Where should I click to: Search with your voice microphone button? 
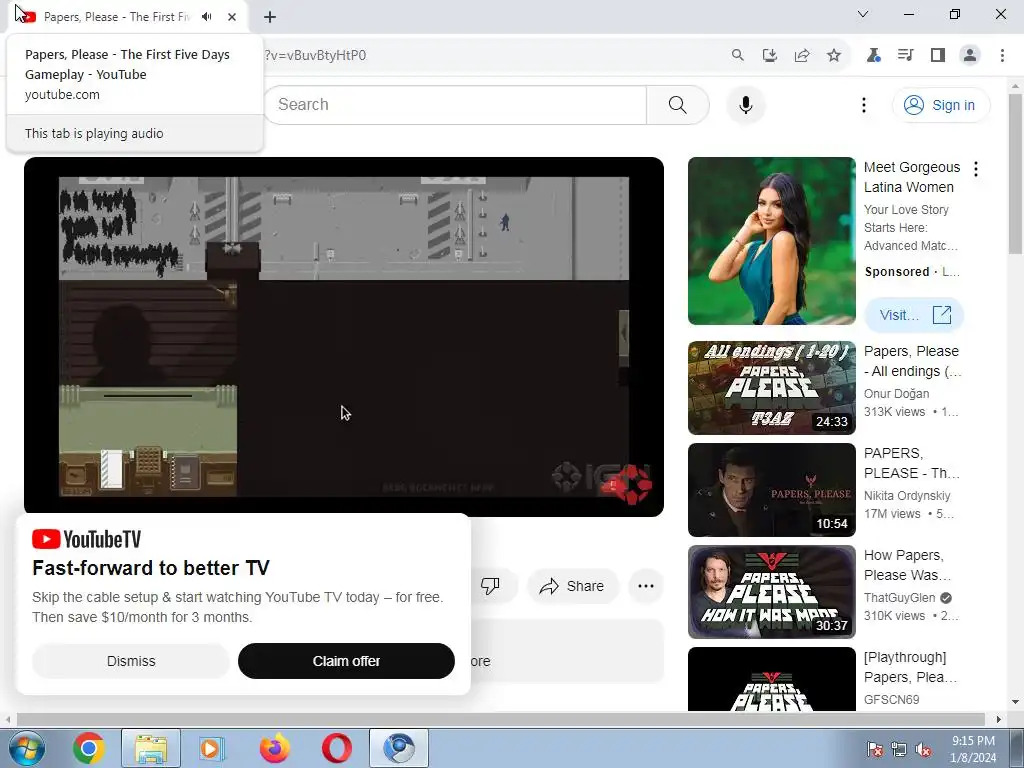pyautogui.click(x=746, y=104)
